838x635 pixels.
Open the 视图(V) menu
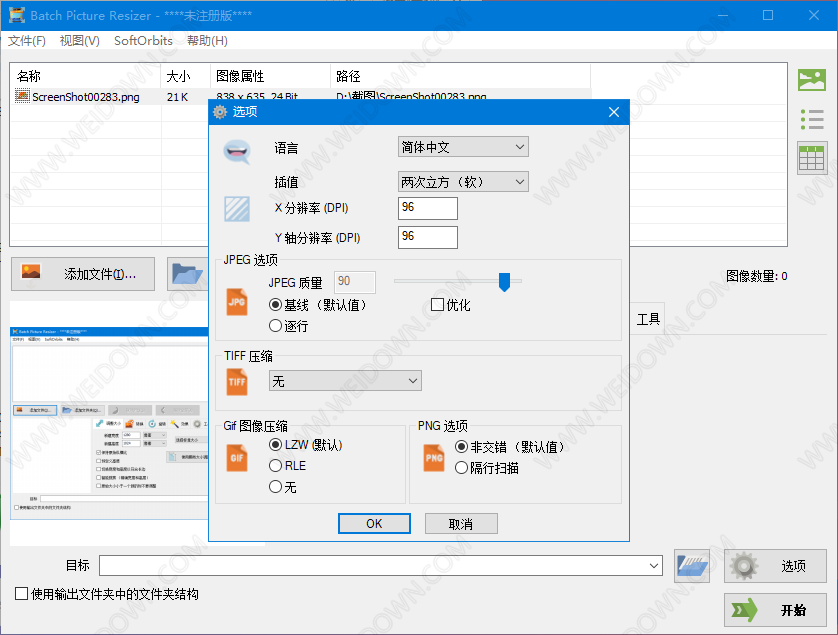(80, 41)
